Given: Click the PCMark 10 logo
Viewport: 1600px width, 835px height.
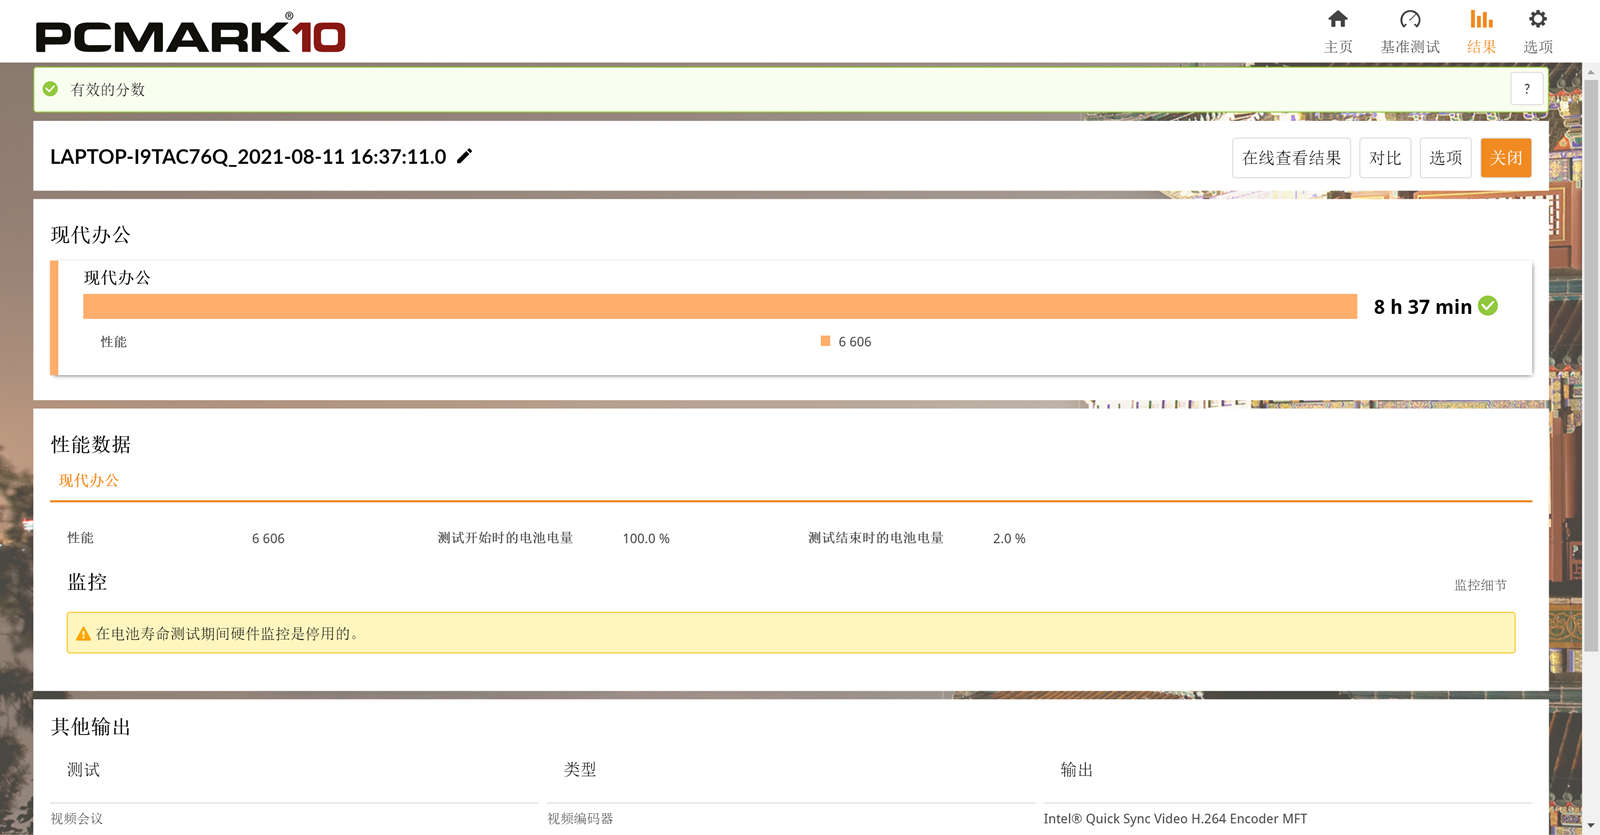Looking at the screenshot, I should coord(191,36).
